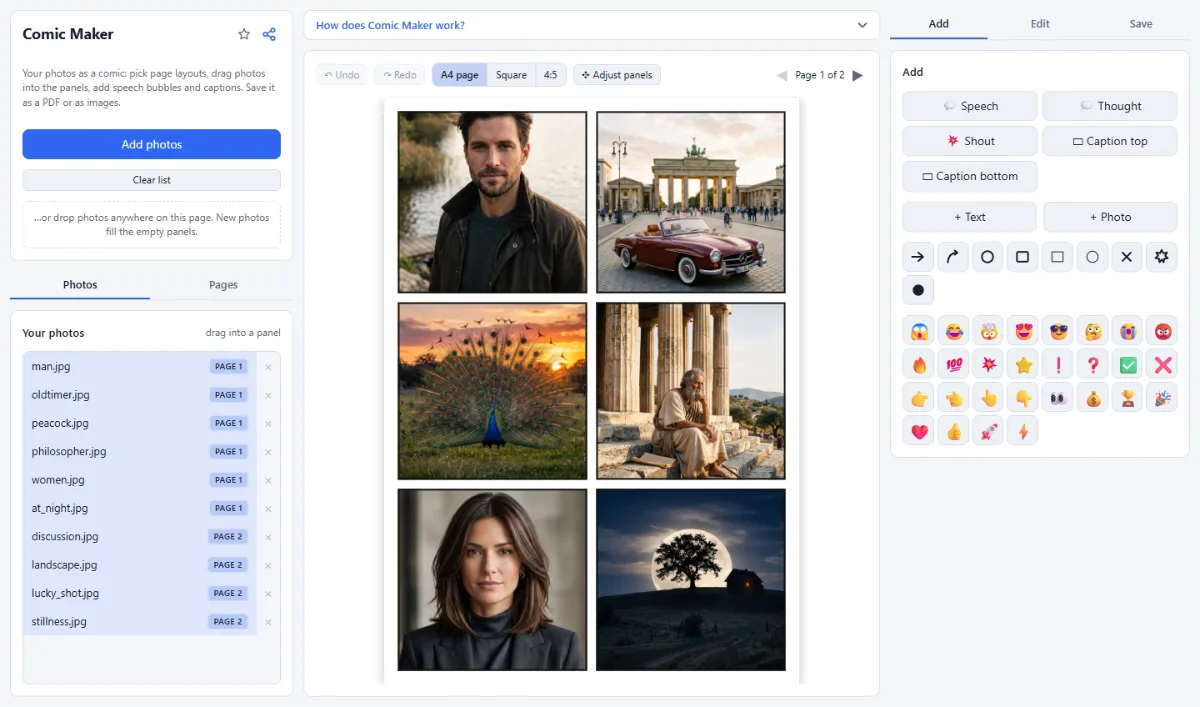Add a Caption bottom box
Viewport: 1200px width, 707px height.
[x=970, y=176]
